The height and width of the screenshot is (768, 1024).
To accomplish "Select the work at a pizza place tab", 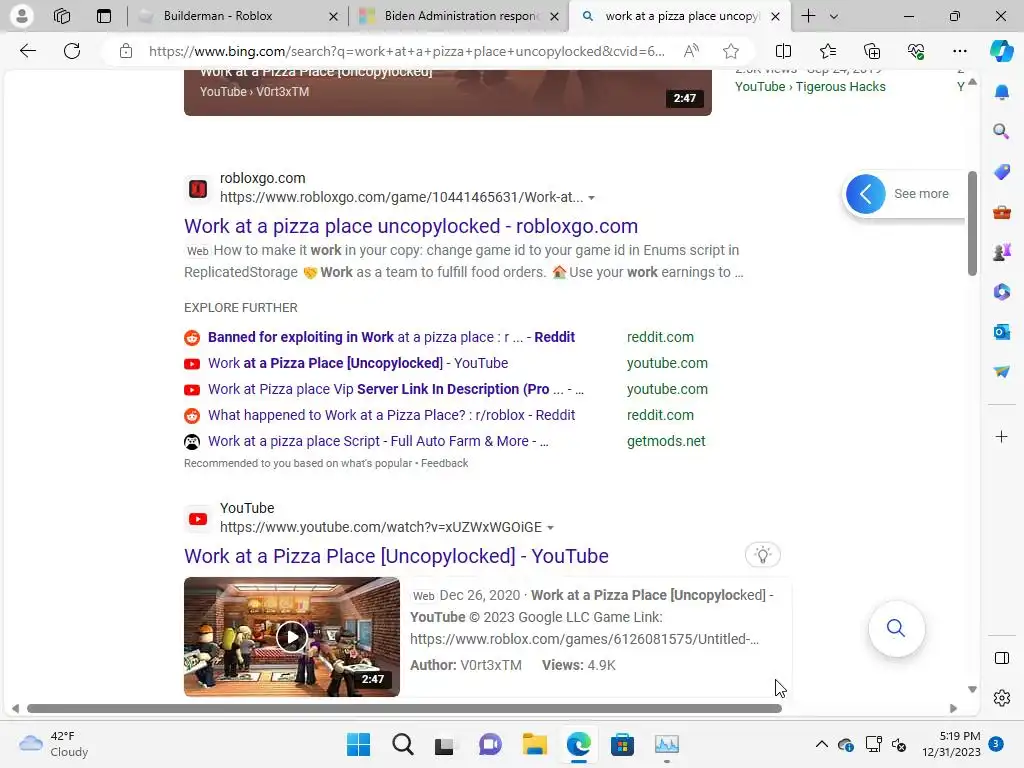I will pos(681,16).
